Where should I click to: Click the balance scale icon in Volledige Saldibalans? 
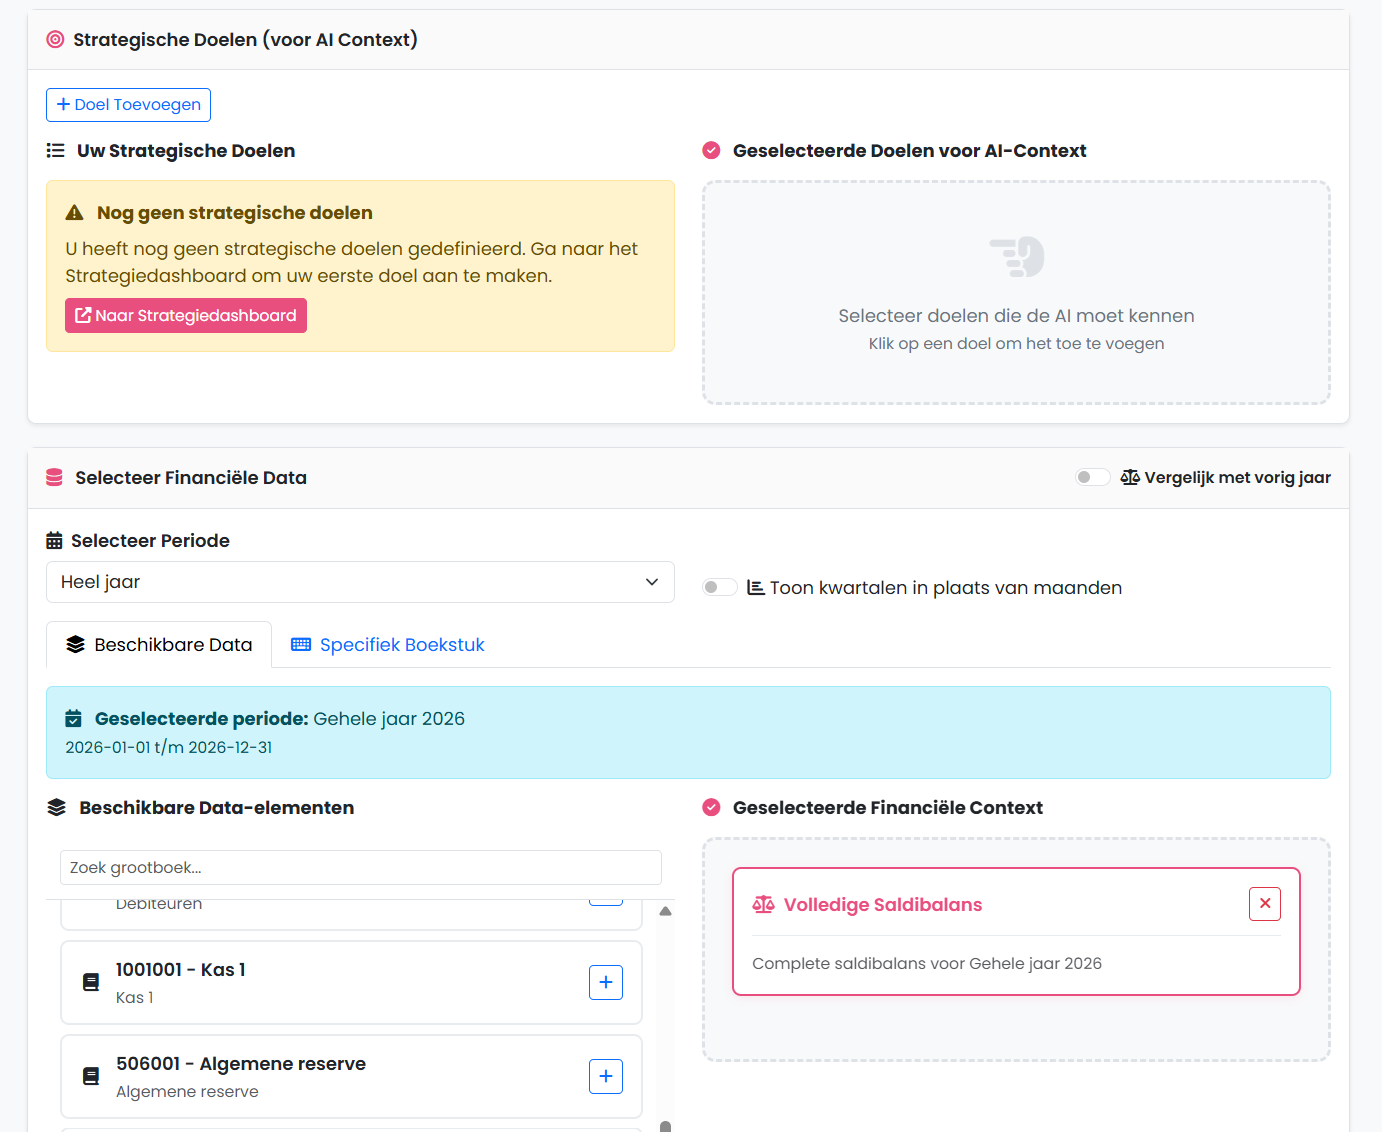763,905
